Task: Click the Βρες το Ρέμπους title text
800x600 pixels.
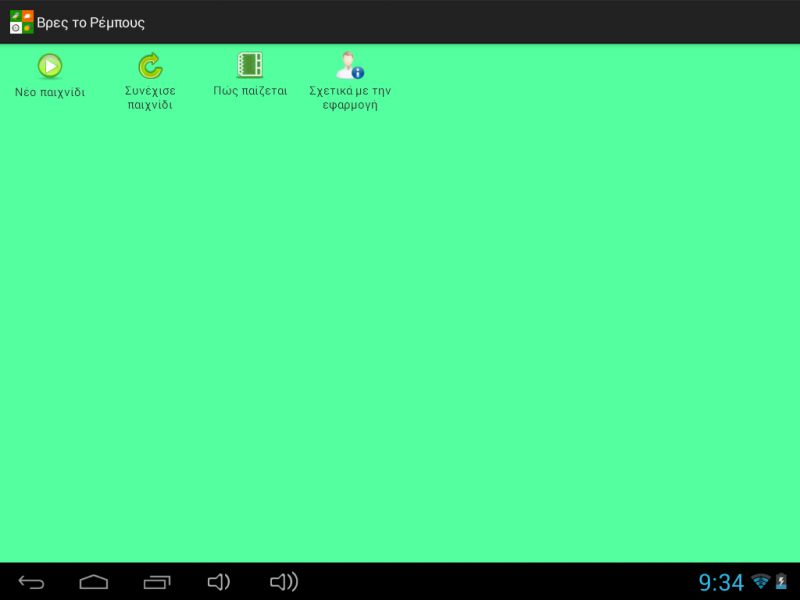Action: (91, 23)
